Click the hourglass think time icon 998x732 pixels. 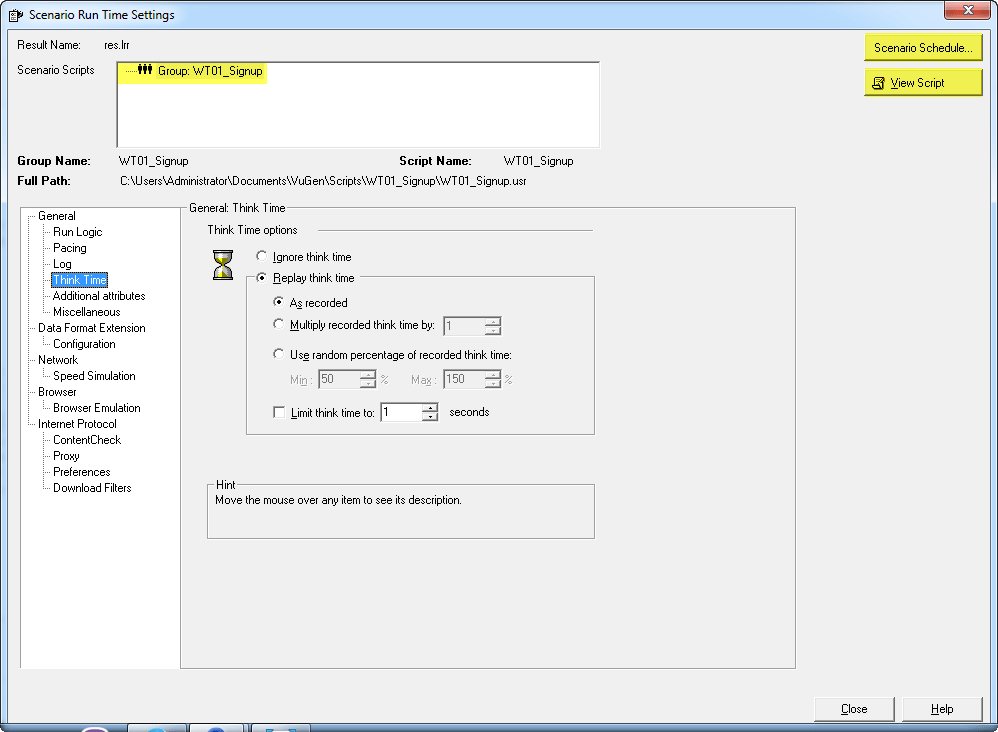(223, 265)
